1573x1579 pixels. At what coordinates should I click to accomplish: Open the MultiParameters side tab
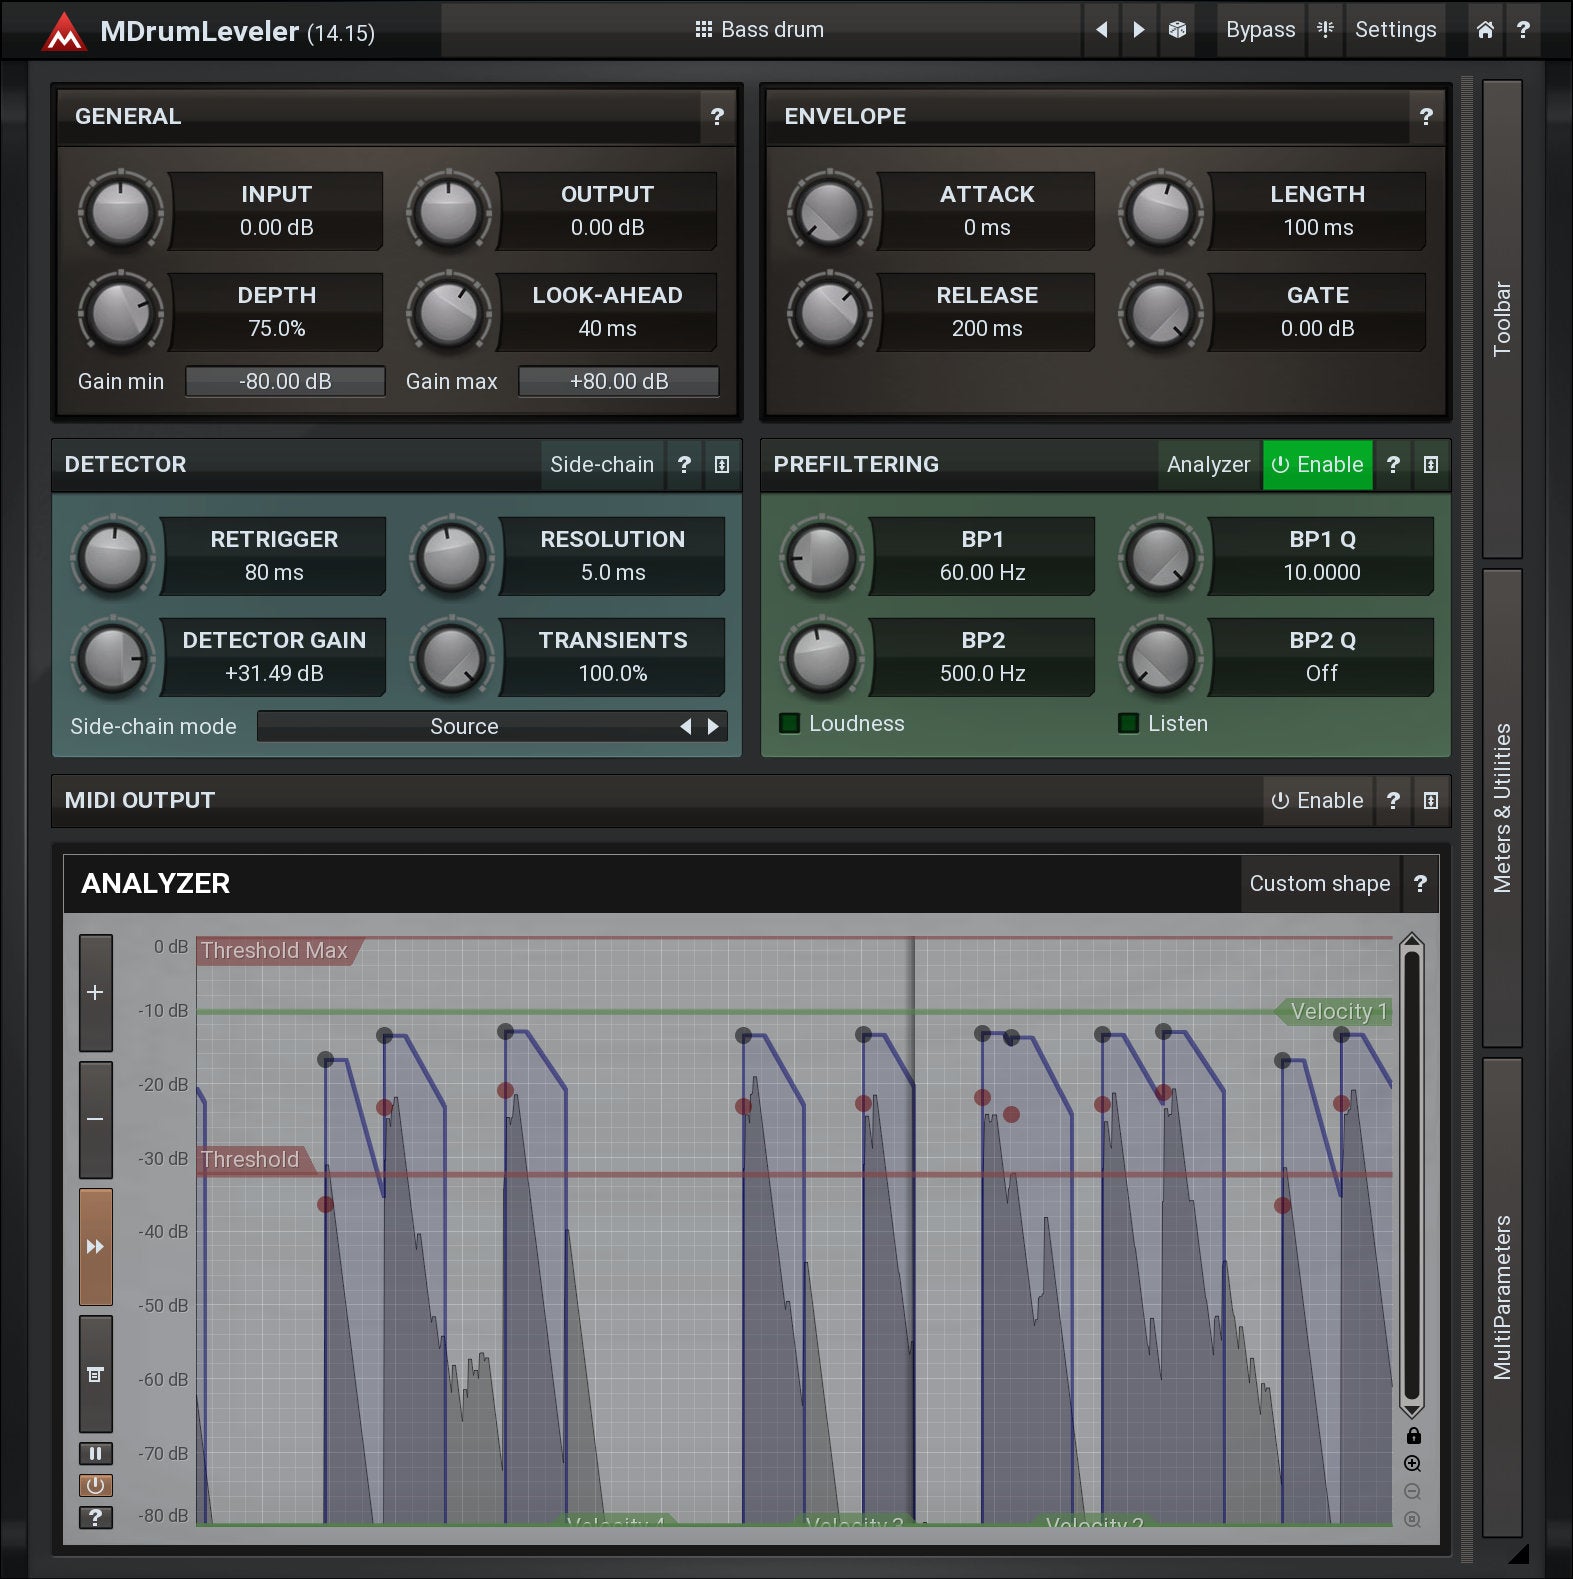[x=1502, y=1296]
